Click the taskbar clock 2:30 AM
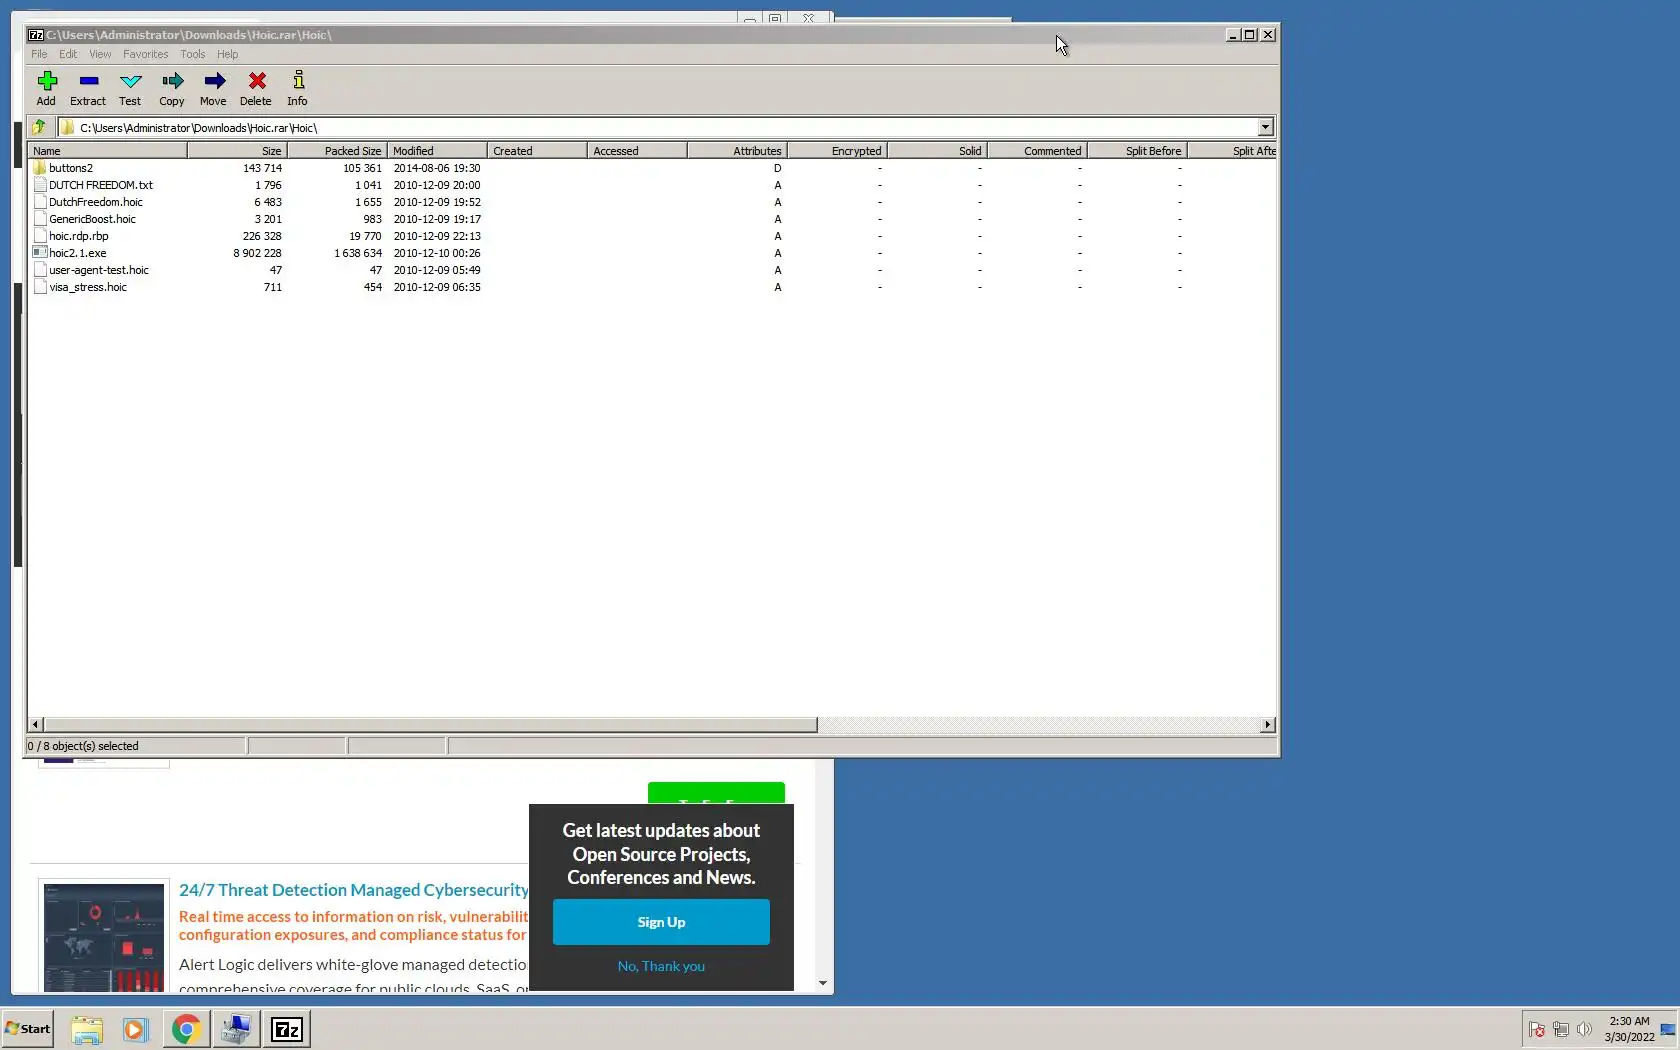This screenshot has height=1050, width=1680. pos(1629,1021)
